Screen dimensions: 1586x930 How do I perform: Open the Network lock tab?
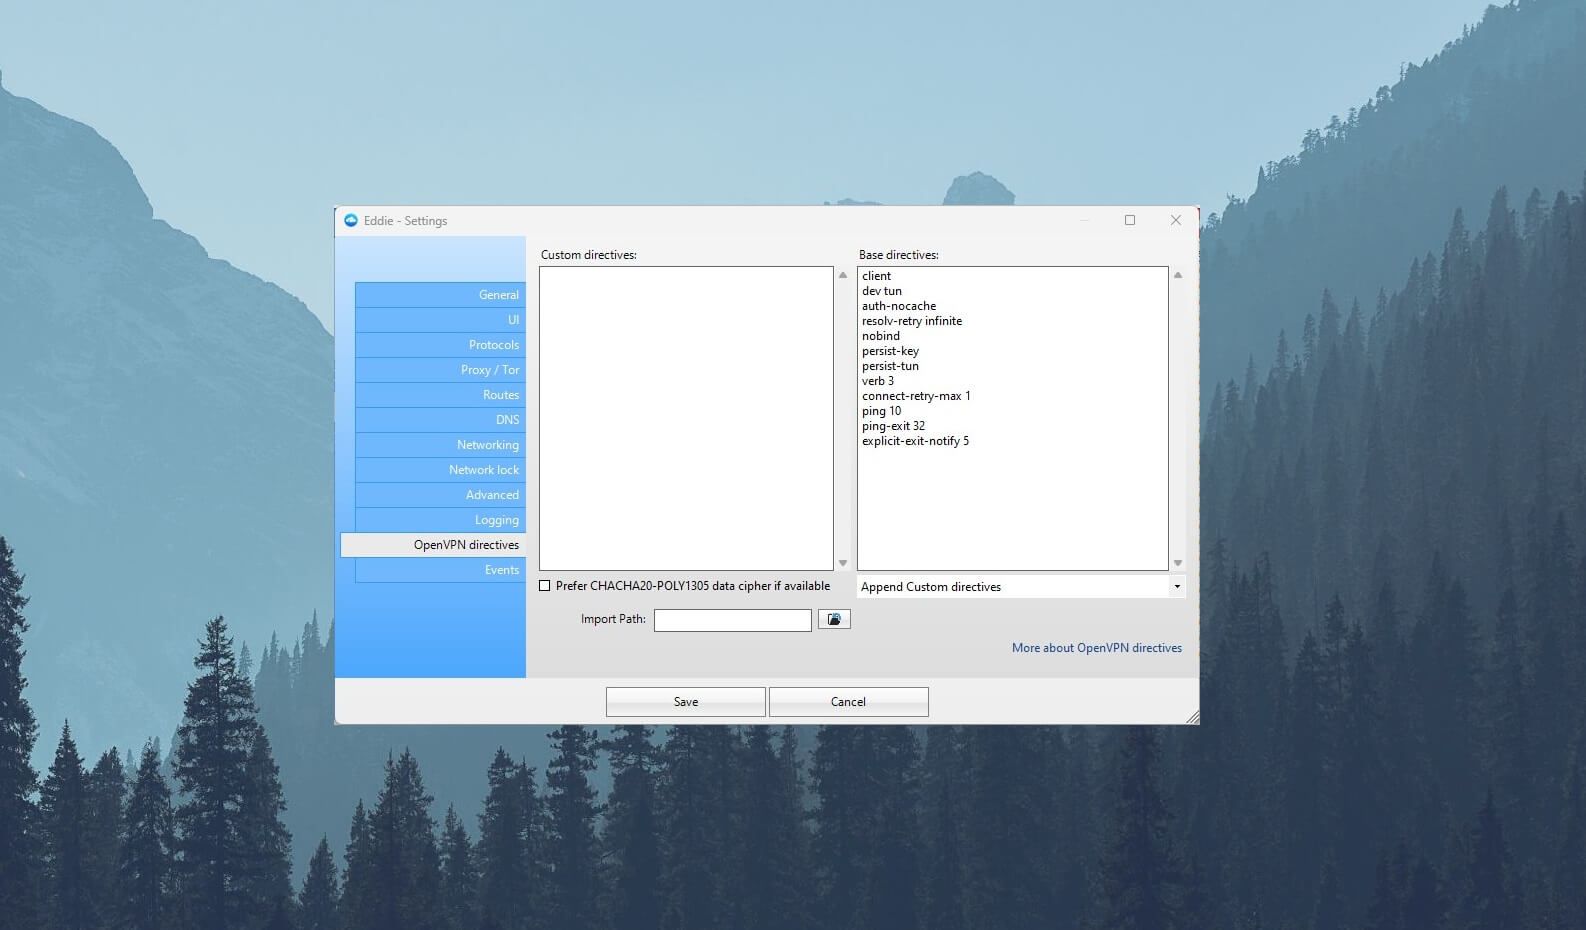pos(440,470)
